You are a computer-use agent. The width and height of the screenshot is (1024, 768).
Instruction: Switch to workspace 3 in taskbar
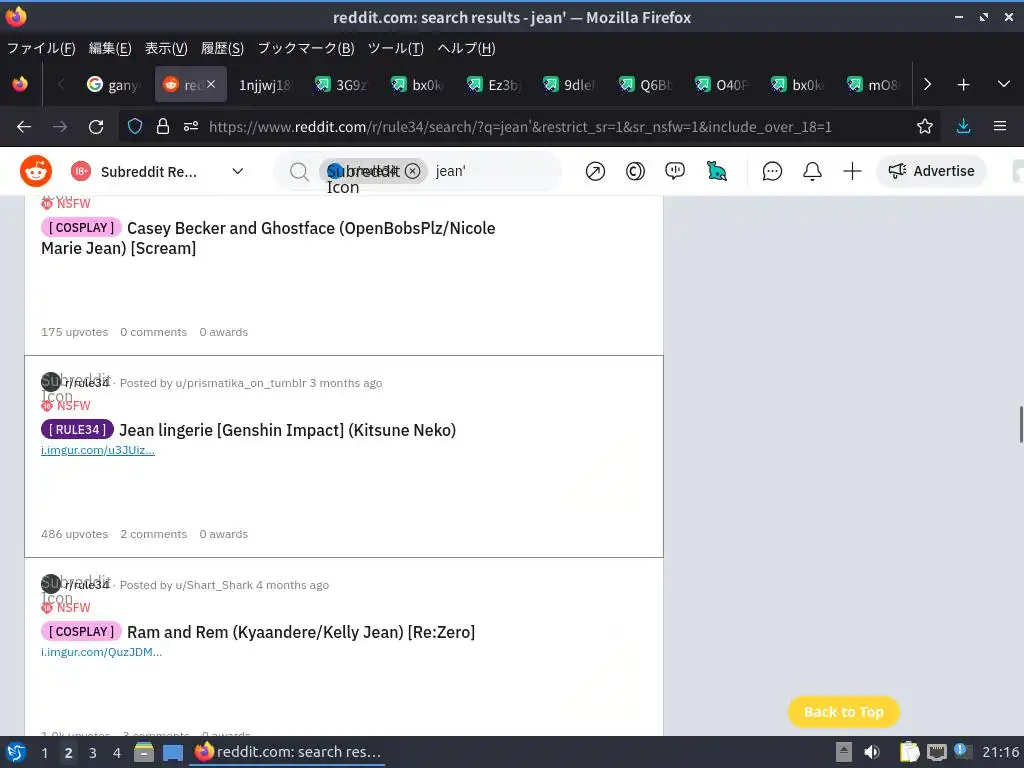(x=93, y=753)
